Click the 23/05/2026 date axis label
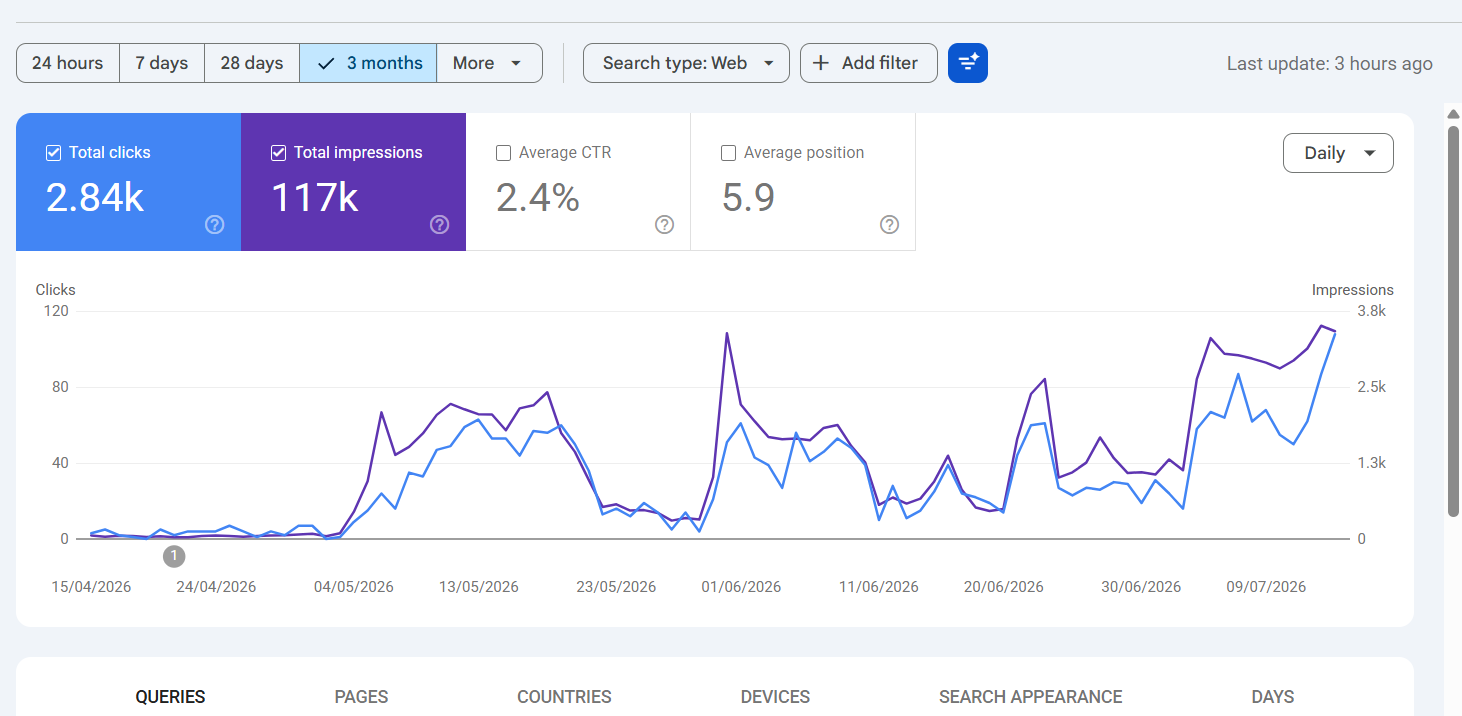 [x=616, y=587]
